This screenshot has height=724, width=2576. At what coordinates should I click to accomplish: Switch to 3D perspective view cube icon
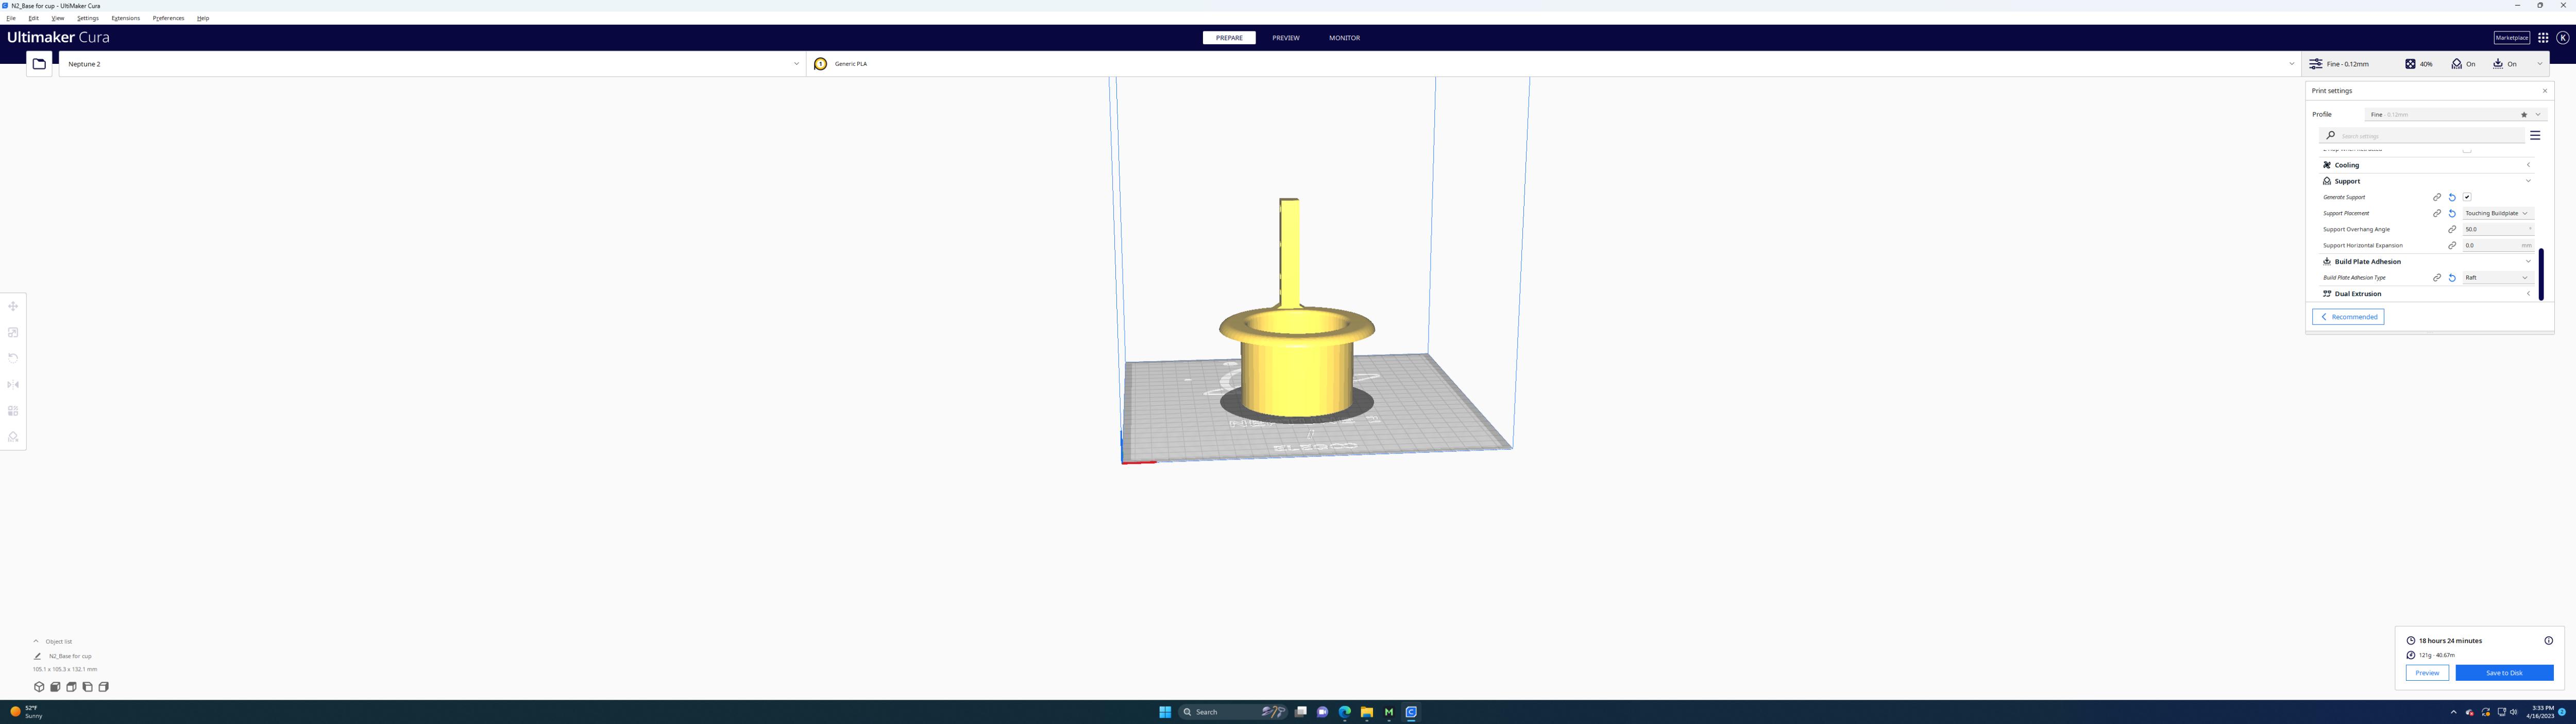(x=39, y=687)
